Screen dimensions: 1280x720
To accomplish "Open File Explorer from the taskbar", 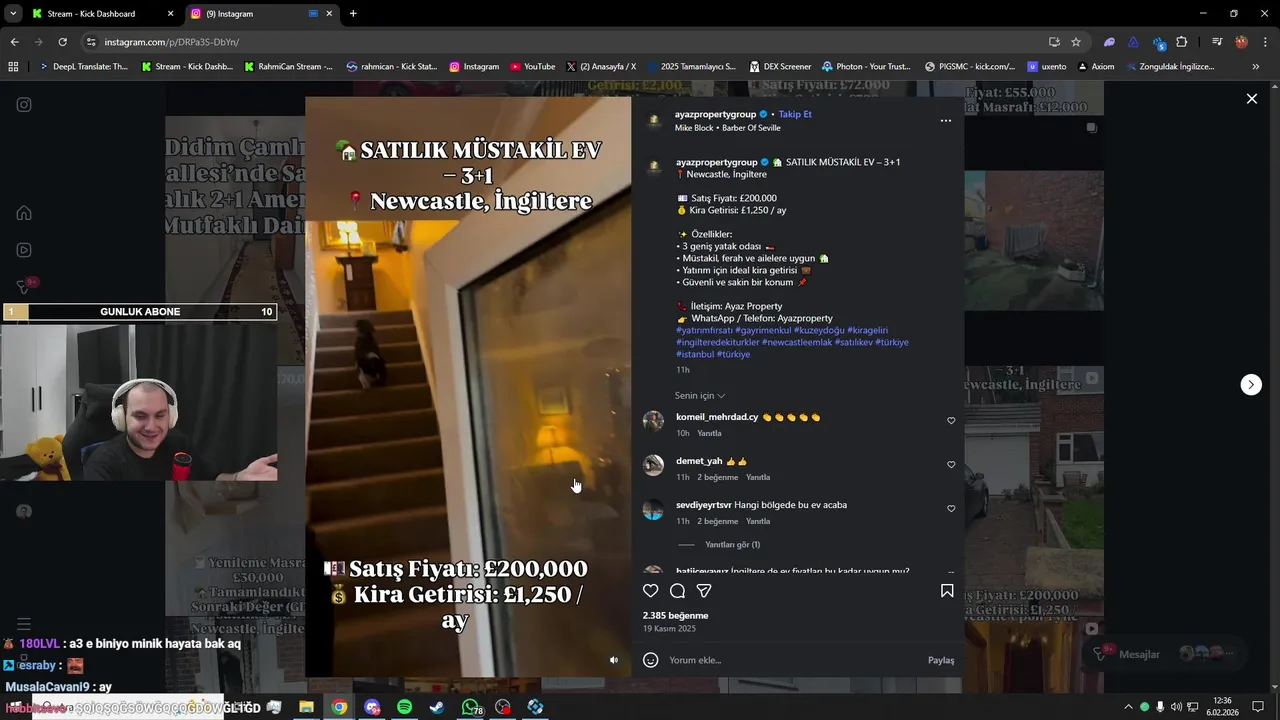I will point(306,707).
